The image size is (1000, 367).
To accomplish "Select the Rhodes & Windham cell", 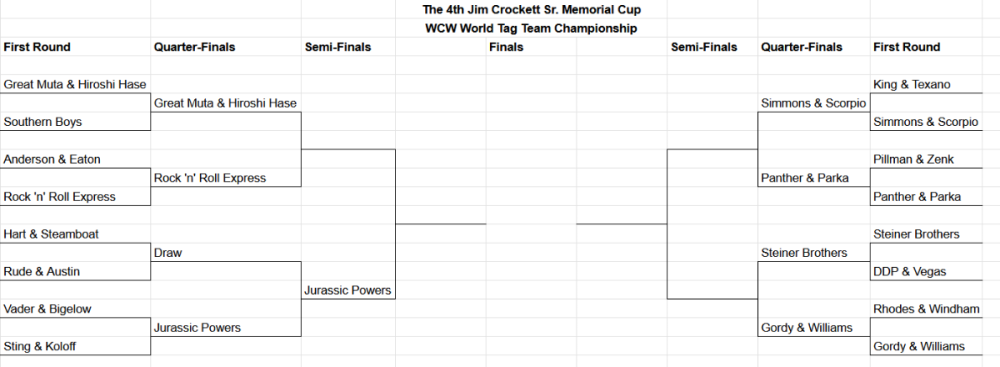I will click(926, 309).
